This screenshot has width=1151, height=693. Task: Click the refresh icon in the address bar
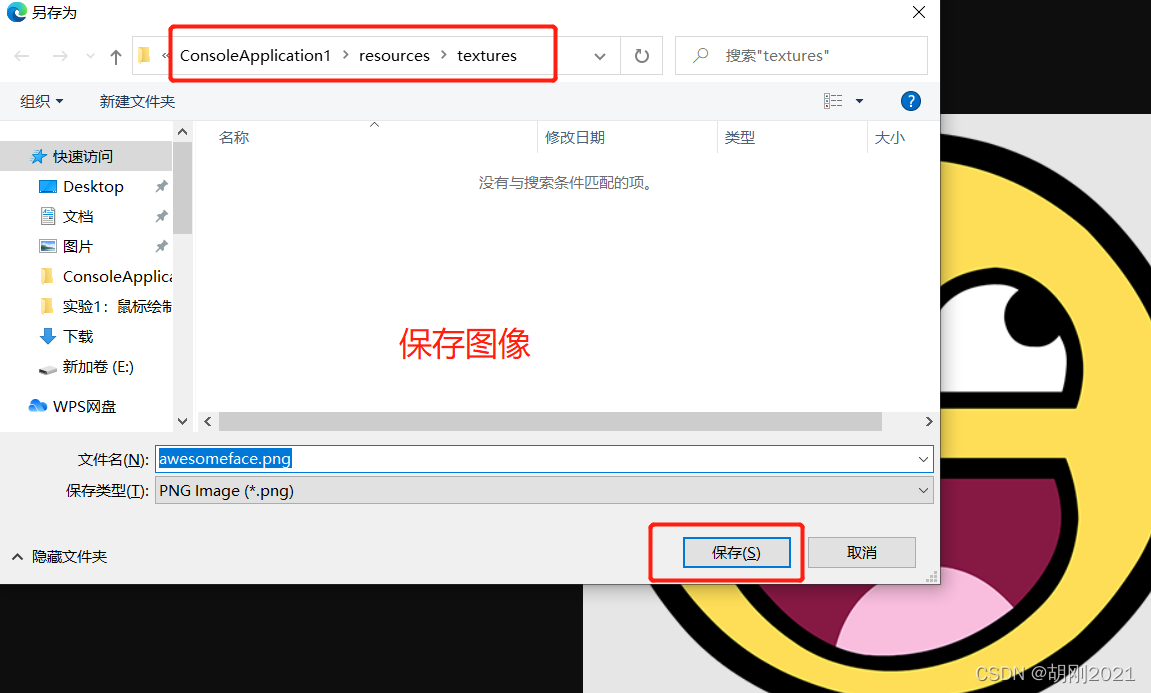[640, 55]
